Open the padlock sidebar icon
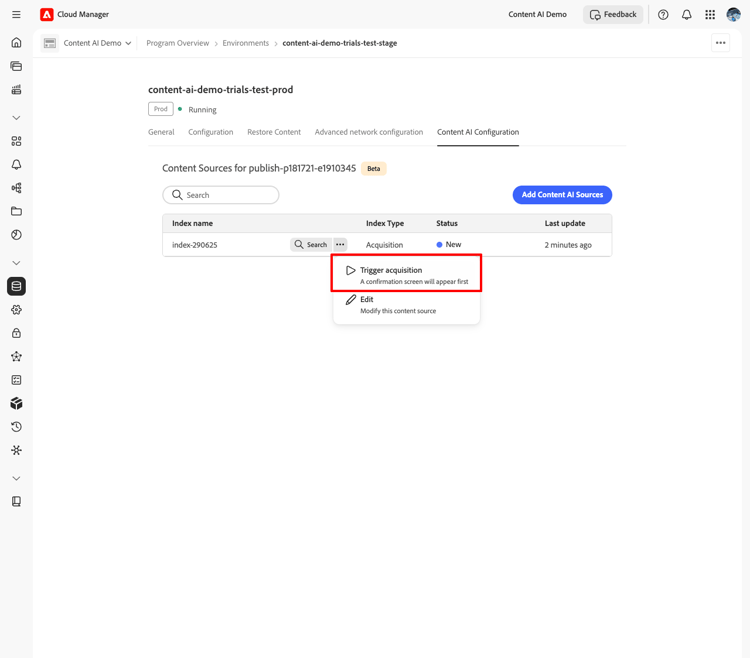Screen dimensions: 750x658 coord(16,333)
